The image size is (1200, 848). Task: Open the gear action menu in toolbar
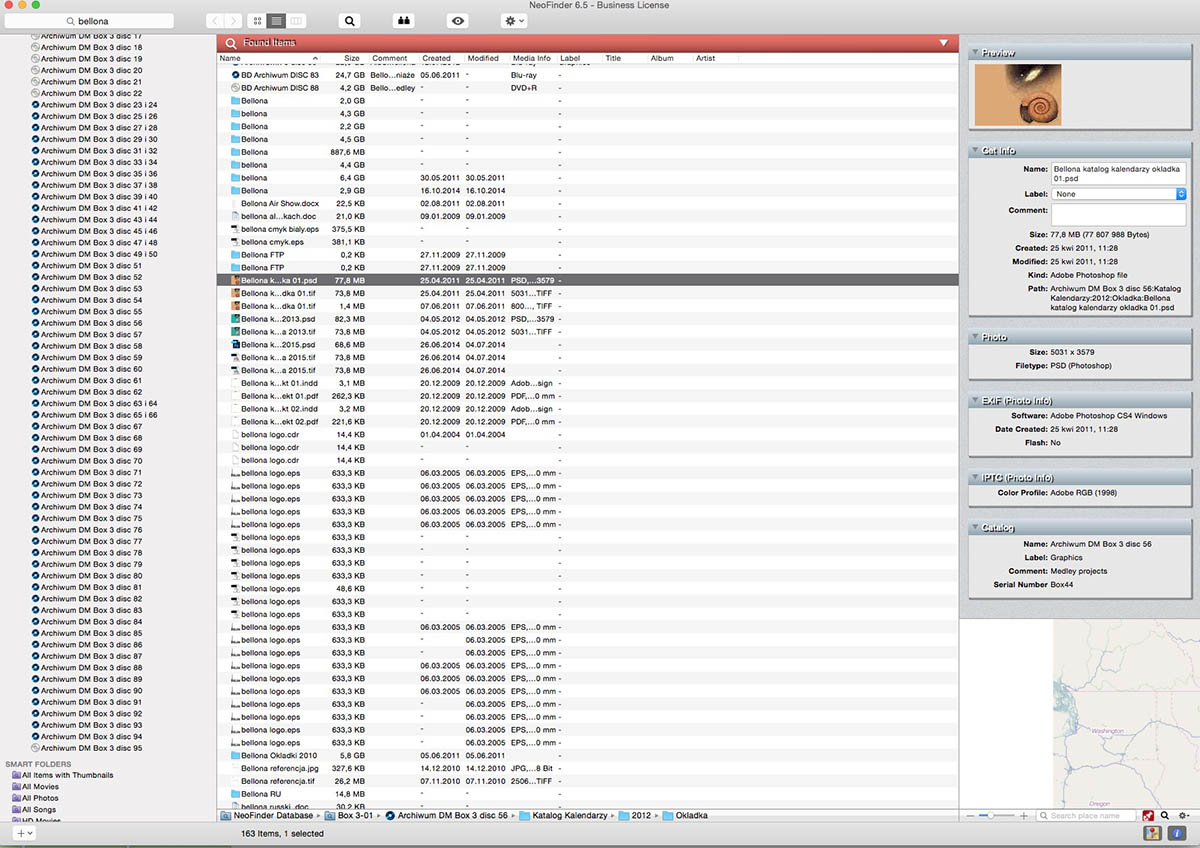pos(514,20)
